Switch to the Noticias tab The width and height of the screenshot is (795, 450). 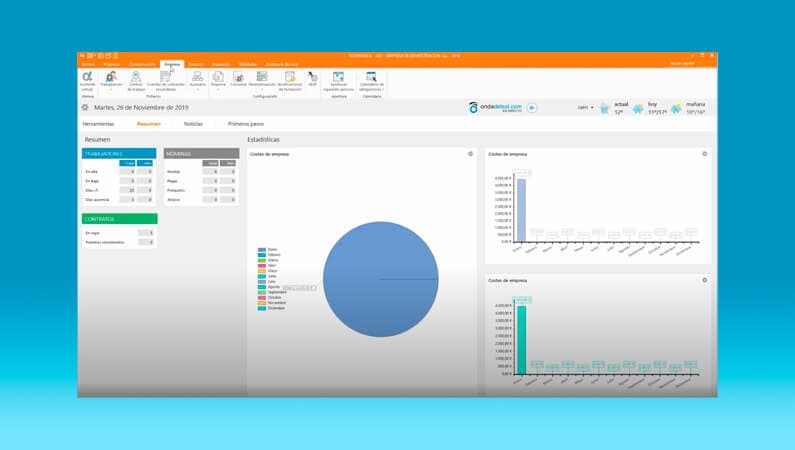point(193,124)
